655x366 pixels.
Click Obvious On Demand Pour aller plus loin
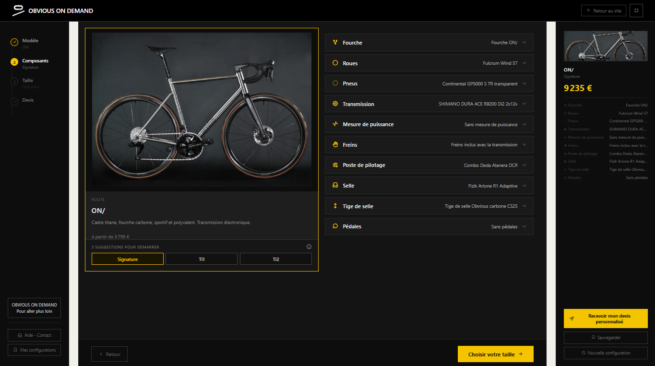coord(34,308)
